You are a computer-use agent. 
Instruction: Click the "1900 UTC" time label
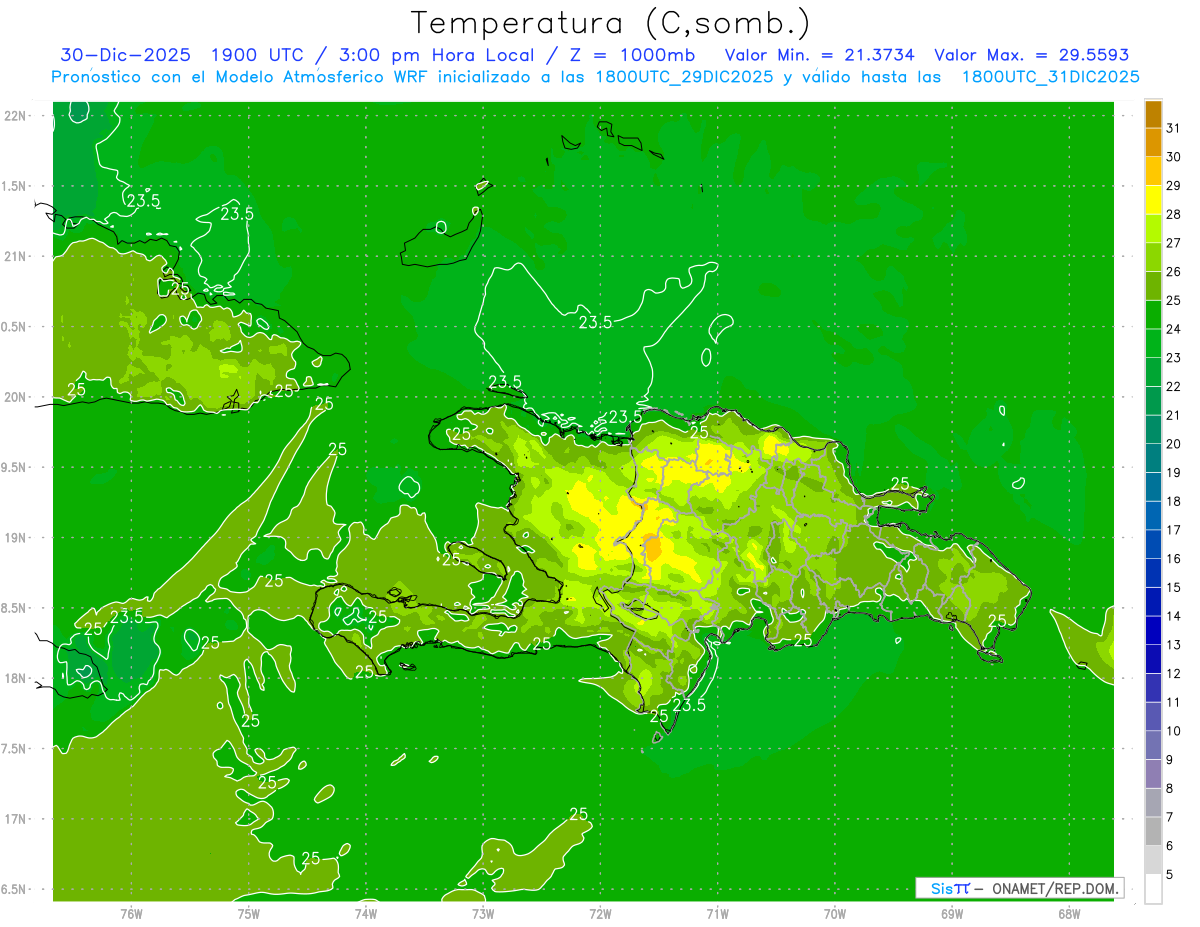[x=258, y=55]
